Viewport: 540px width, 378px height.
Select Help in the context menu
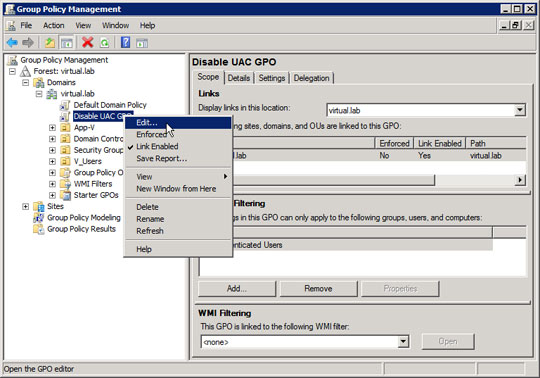178,249
